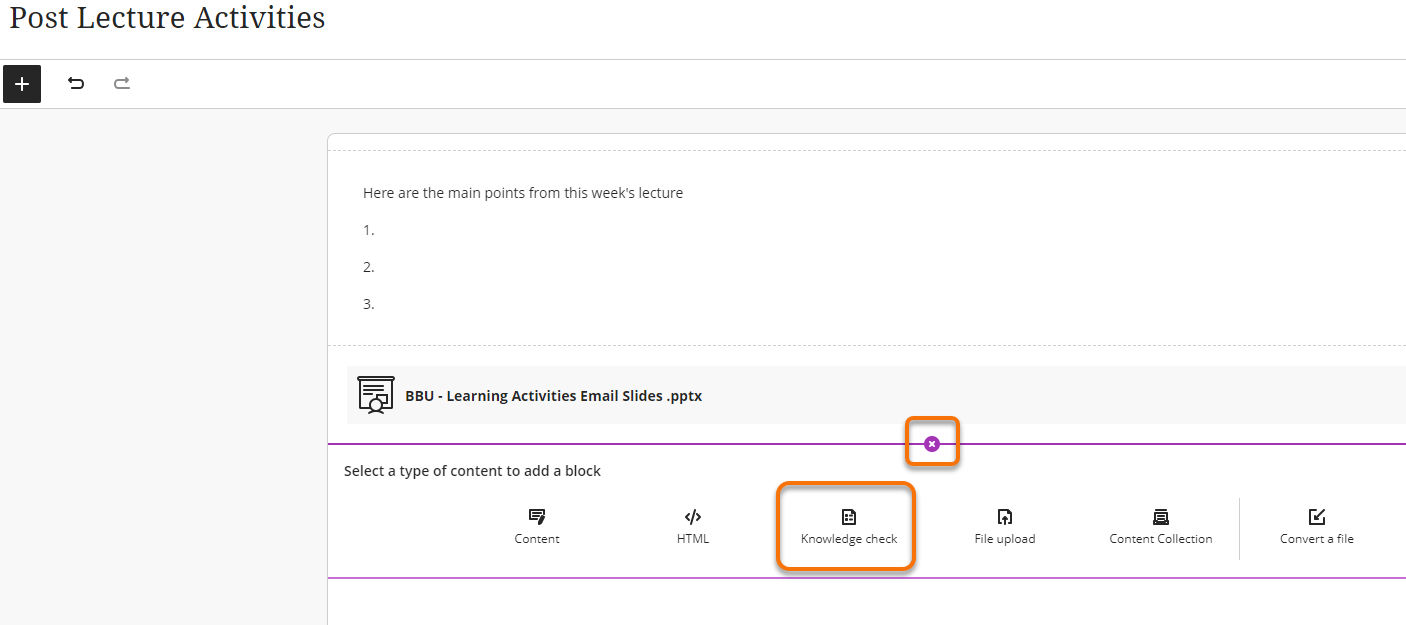Open the add content plus icon on the toolbar
Image resolution: width=1406 pixels, height=625 pixels.
22,84
